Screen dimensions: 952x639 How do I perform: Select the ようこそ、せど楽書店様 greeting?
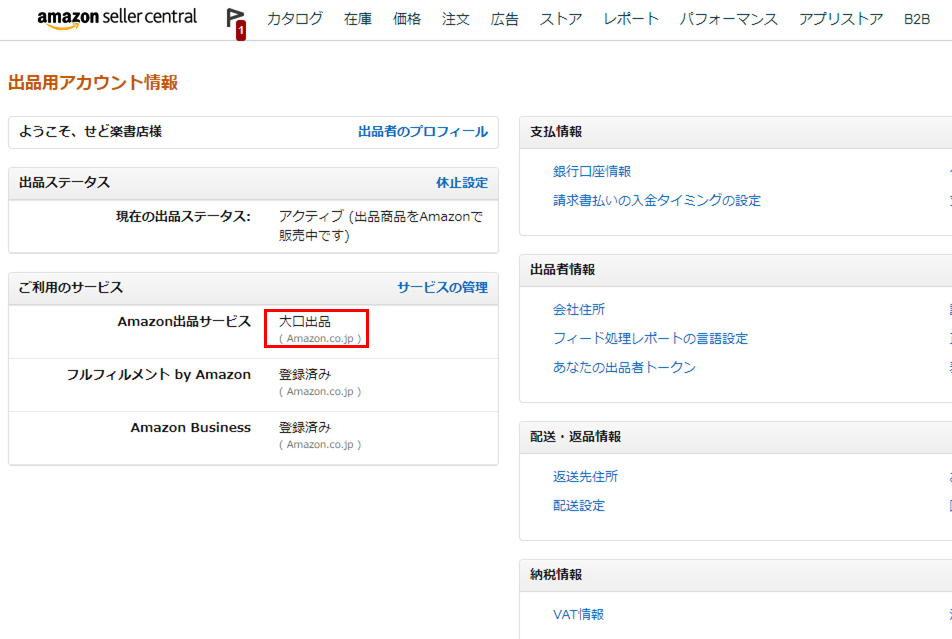click(x=90, y=131)
